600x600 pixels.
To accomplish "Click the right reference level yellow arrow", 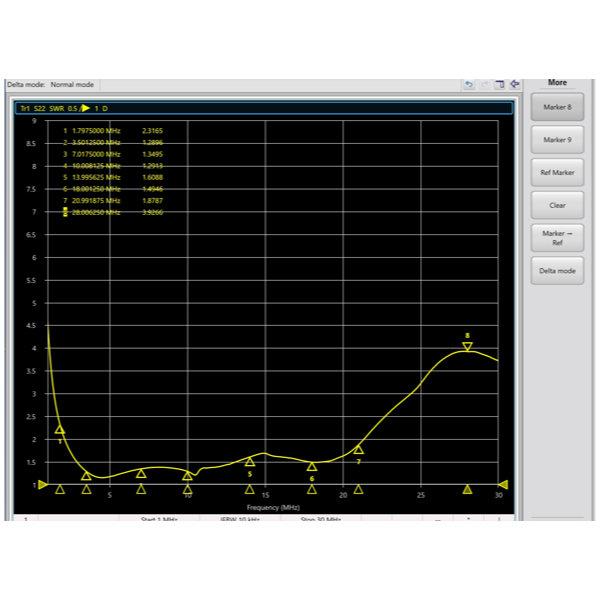I will (x=503, y=485).
